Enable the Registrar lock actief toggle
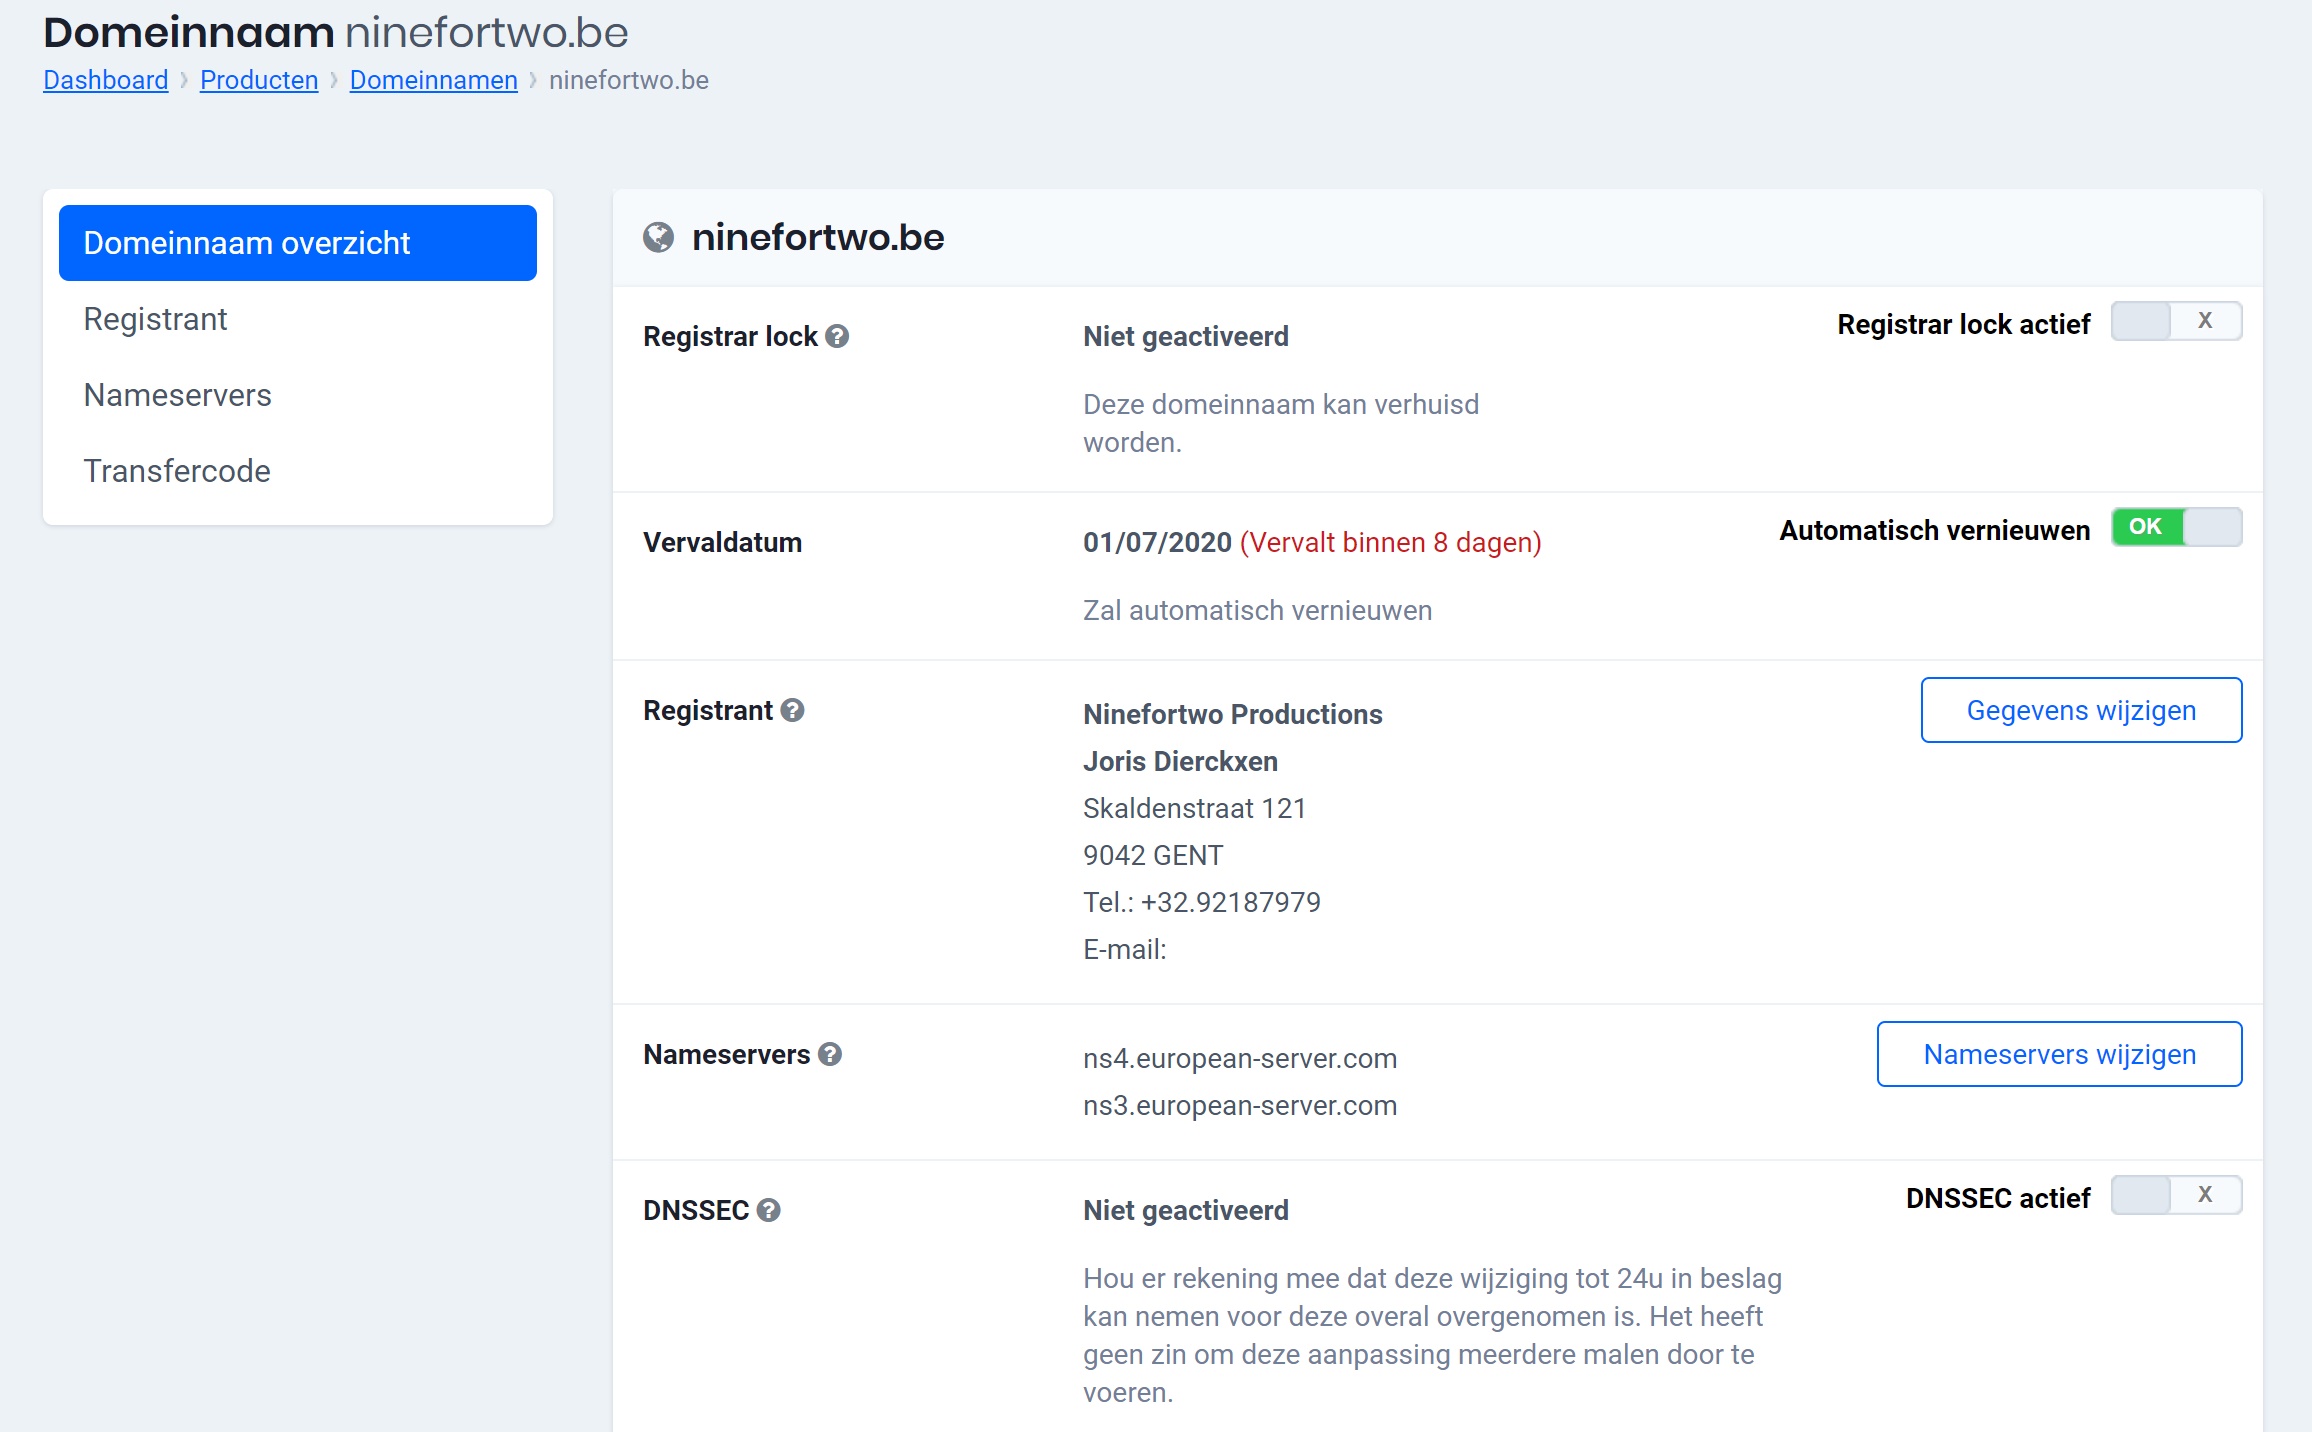Screen dimensions: 2312x1432 pyautogui.click(x=2176, y=321)
